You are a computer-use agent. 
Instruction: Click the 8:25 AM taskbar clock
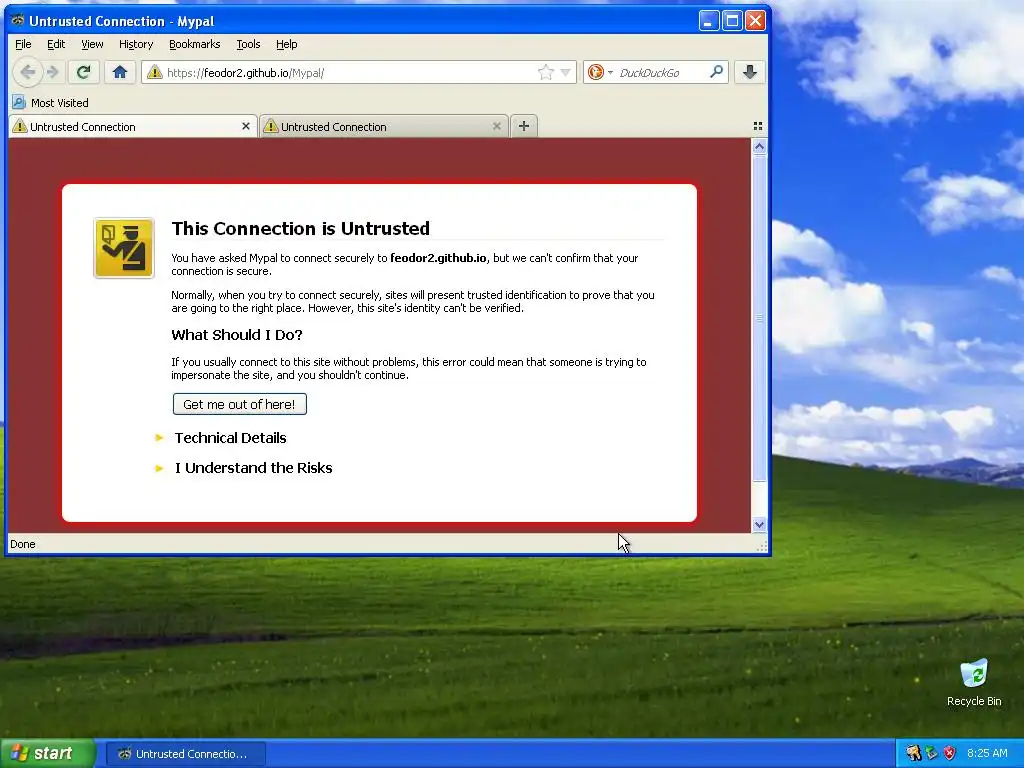pos(987,753)
